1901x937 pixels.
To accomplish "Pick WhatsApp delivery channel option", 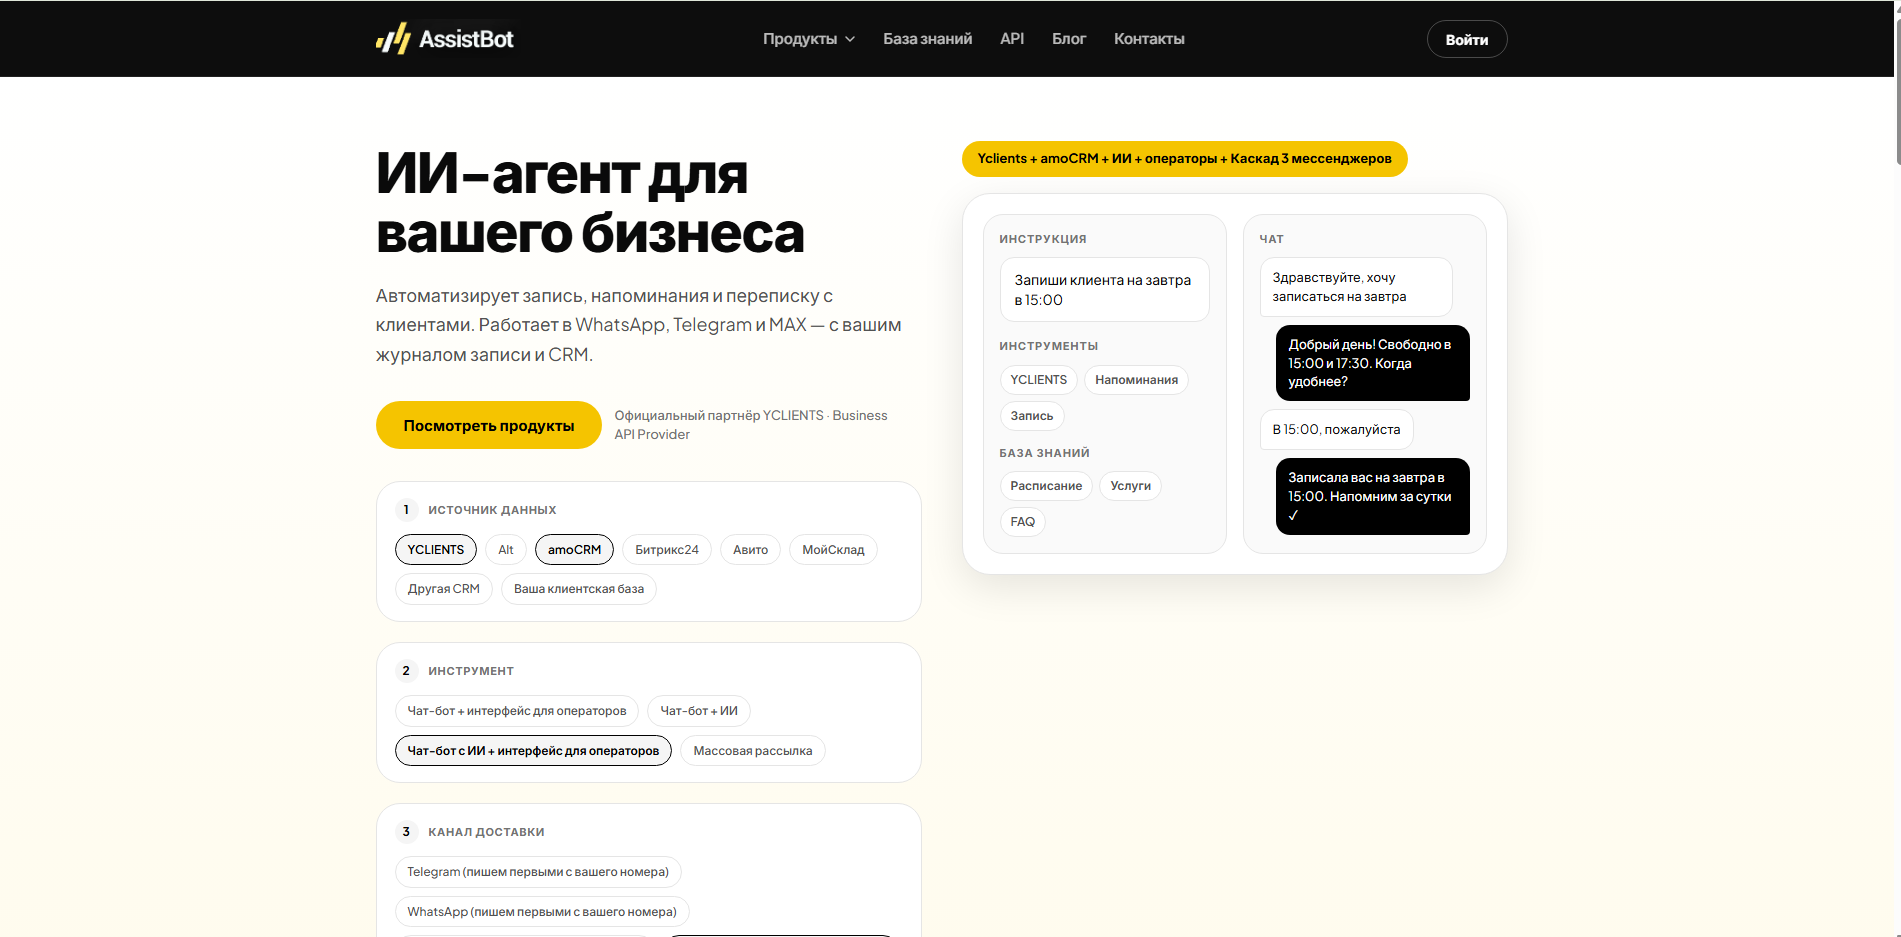I will (542, 912).
